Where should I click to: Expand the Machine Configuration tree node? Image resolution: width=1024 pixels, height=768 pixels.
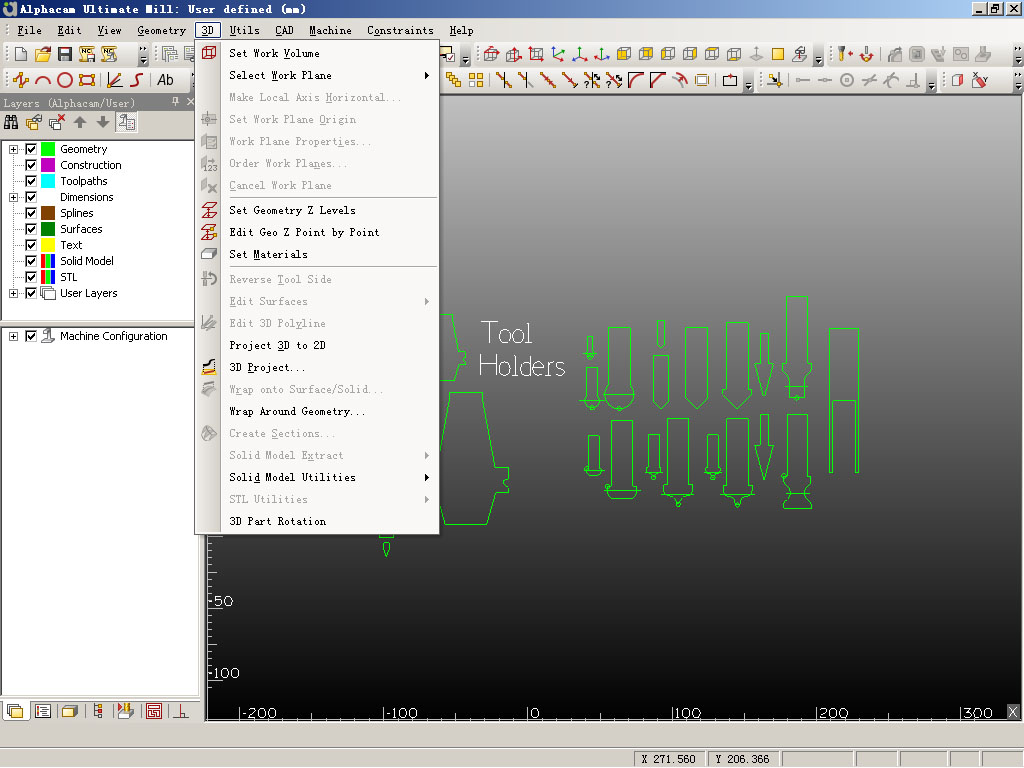tap(13, 336)
